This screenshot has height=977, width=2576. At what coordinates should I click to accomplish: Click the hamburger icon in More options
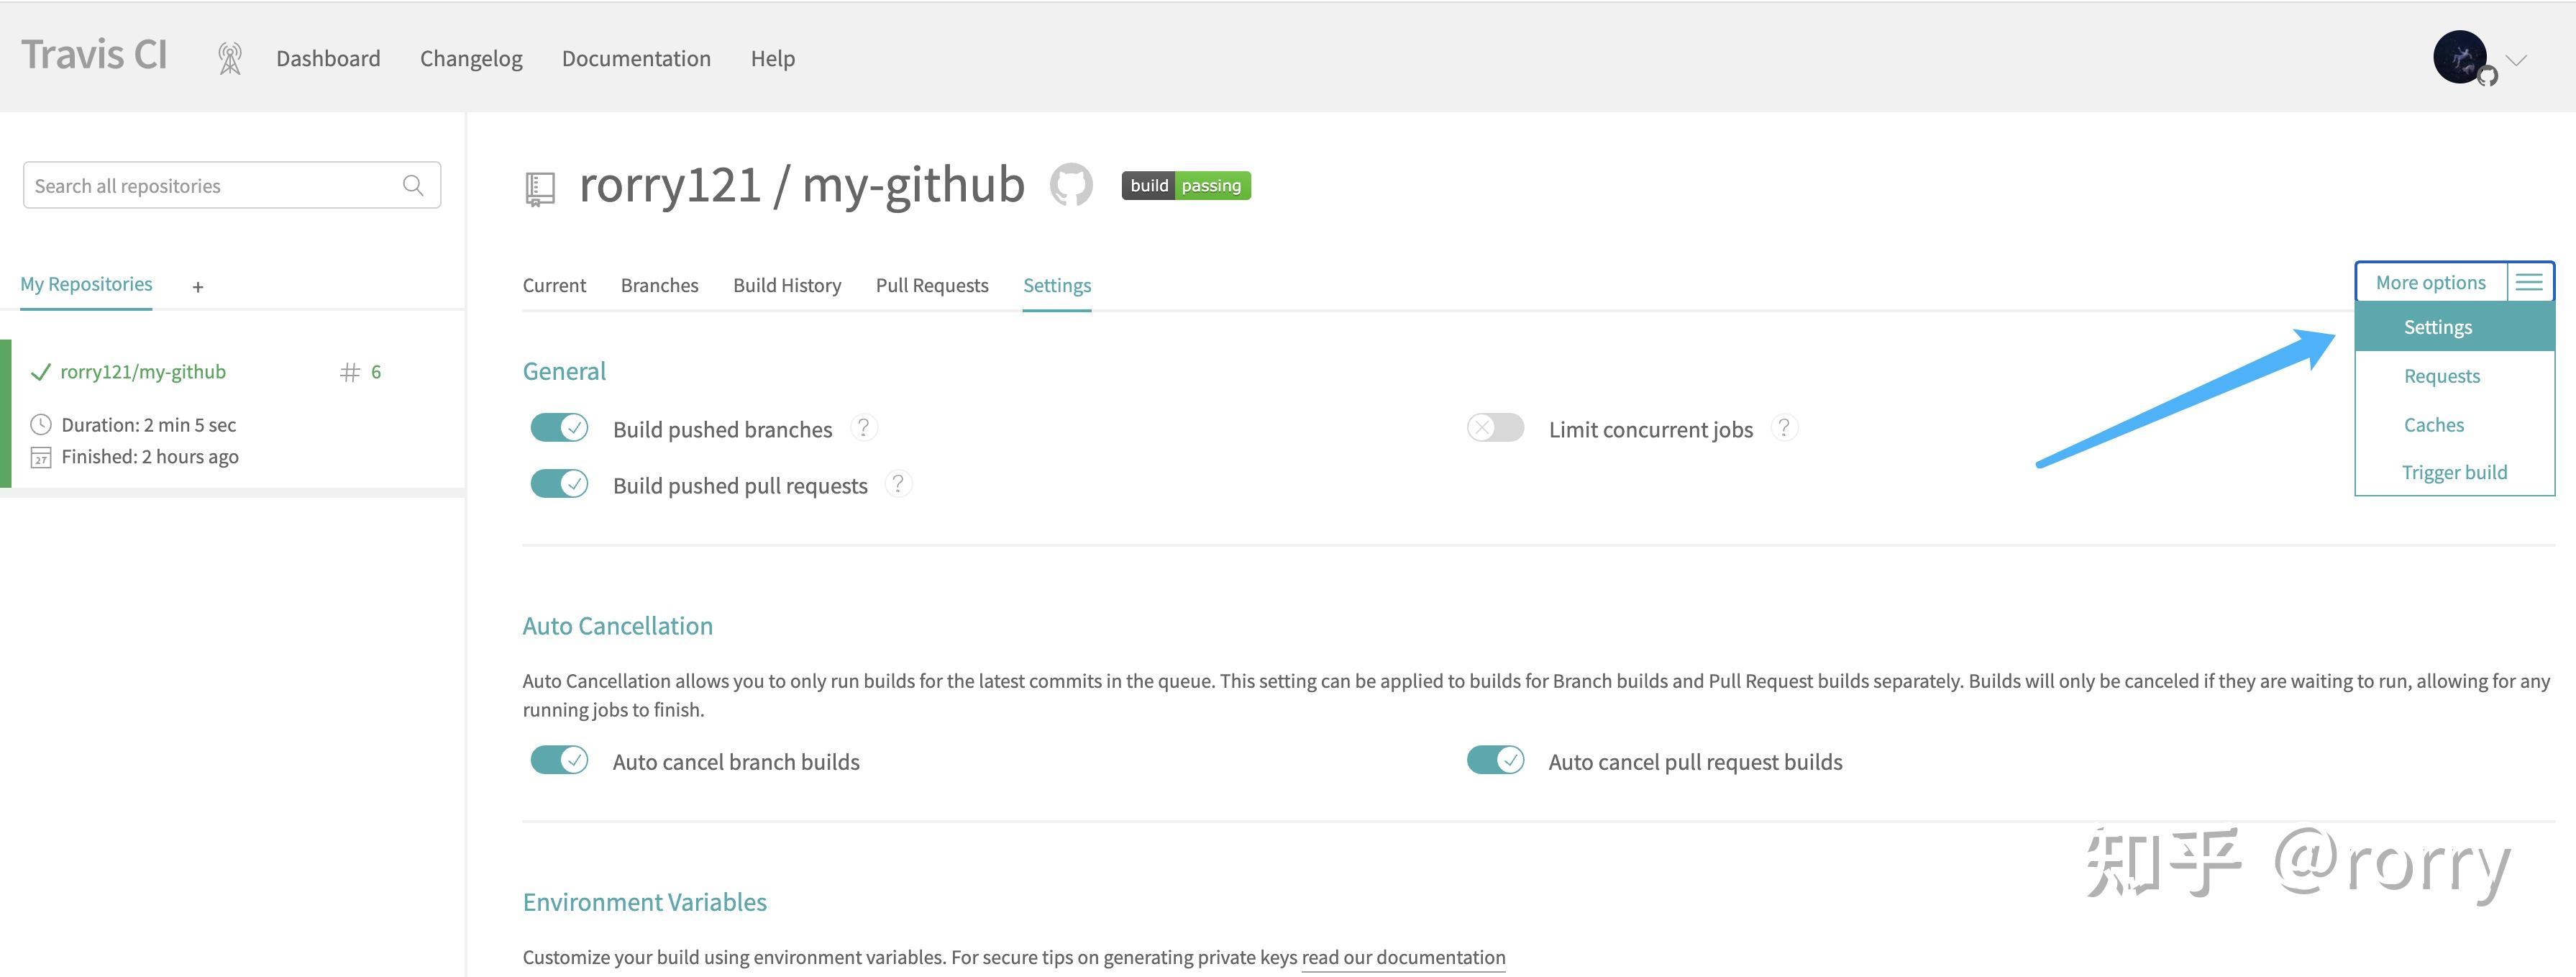[2529, 283]
